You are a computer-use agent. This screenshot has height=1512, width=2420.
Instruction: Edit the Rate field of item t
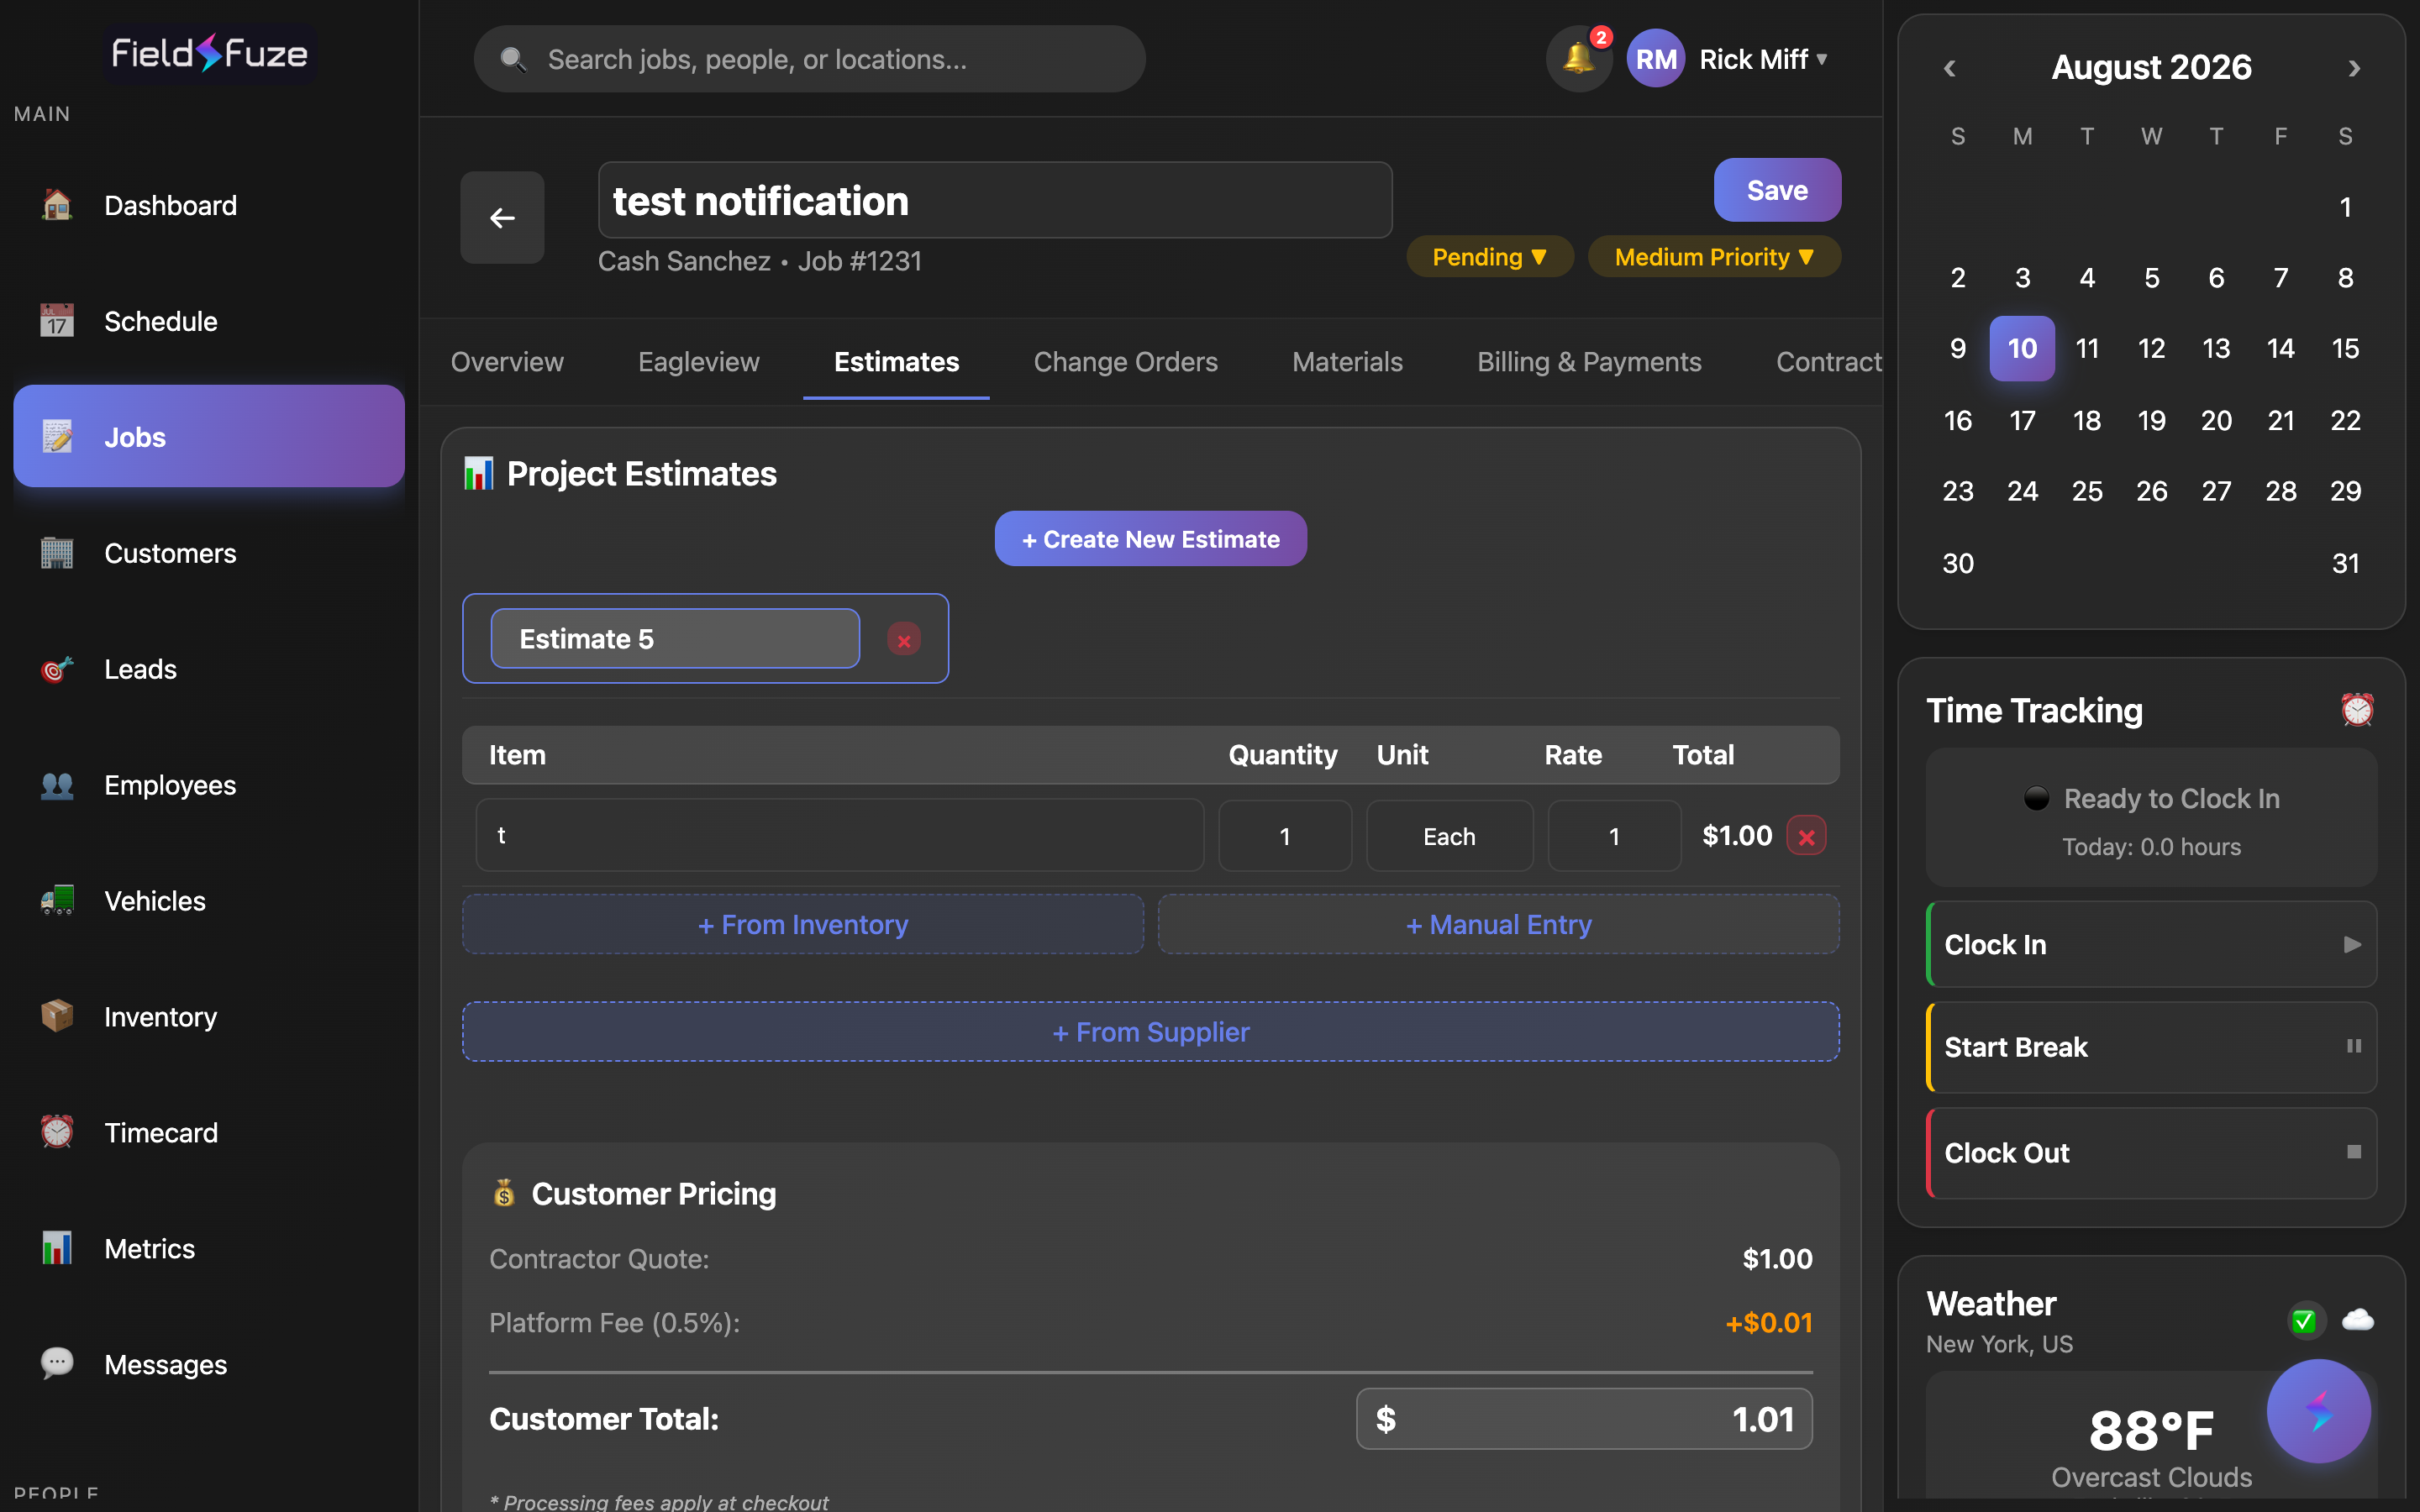1614,836
